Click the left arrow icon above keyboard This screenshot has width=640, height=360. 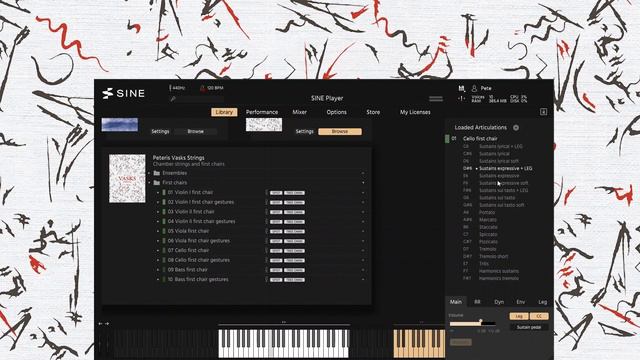(100, 323)
